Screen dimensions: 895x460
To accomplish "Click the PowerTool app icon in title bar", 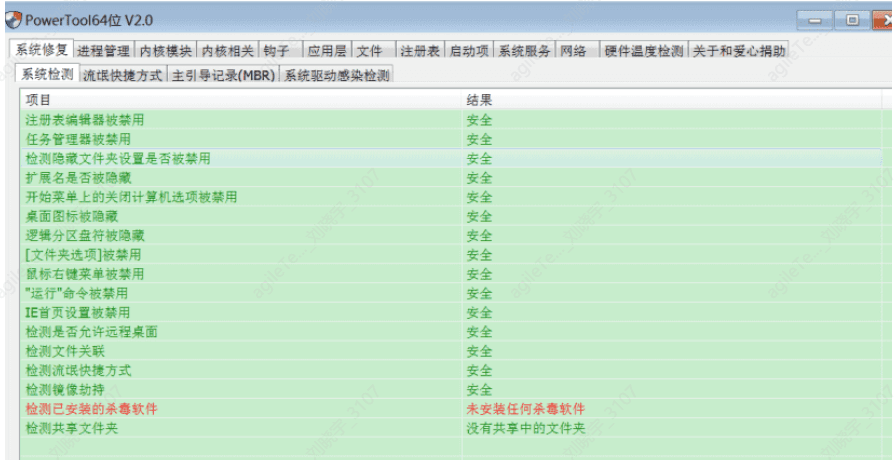I will [14, 20].
